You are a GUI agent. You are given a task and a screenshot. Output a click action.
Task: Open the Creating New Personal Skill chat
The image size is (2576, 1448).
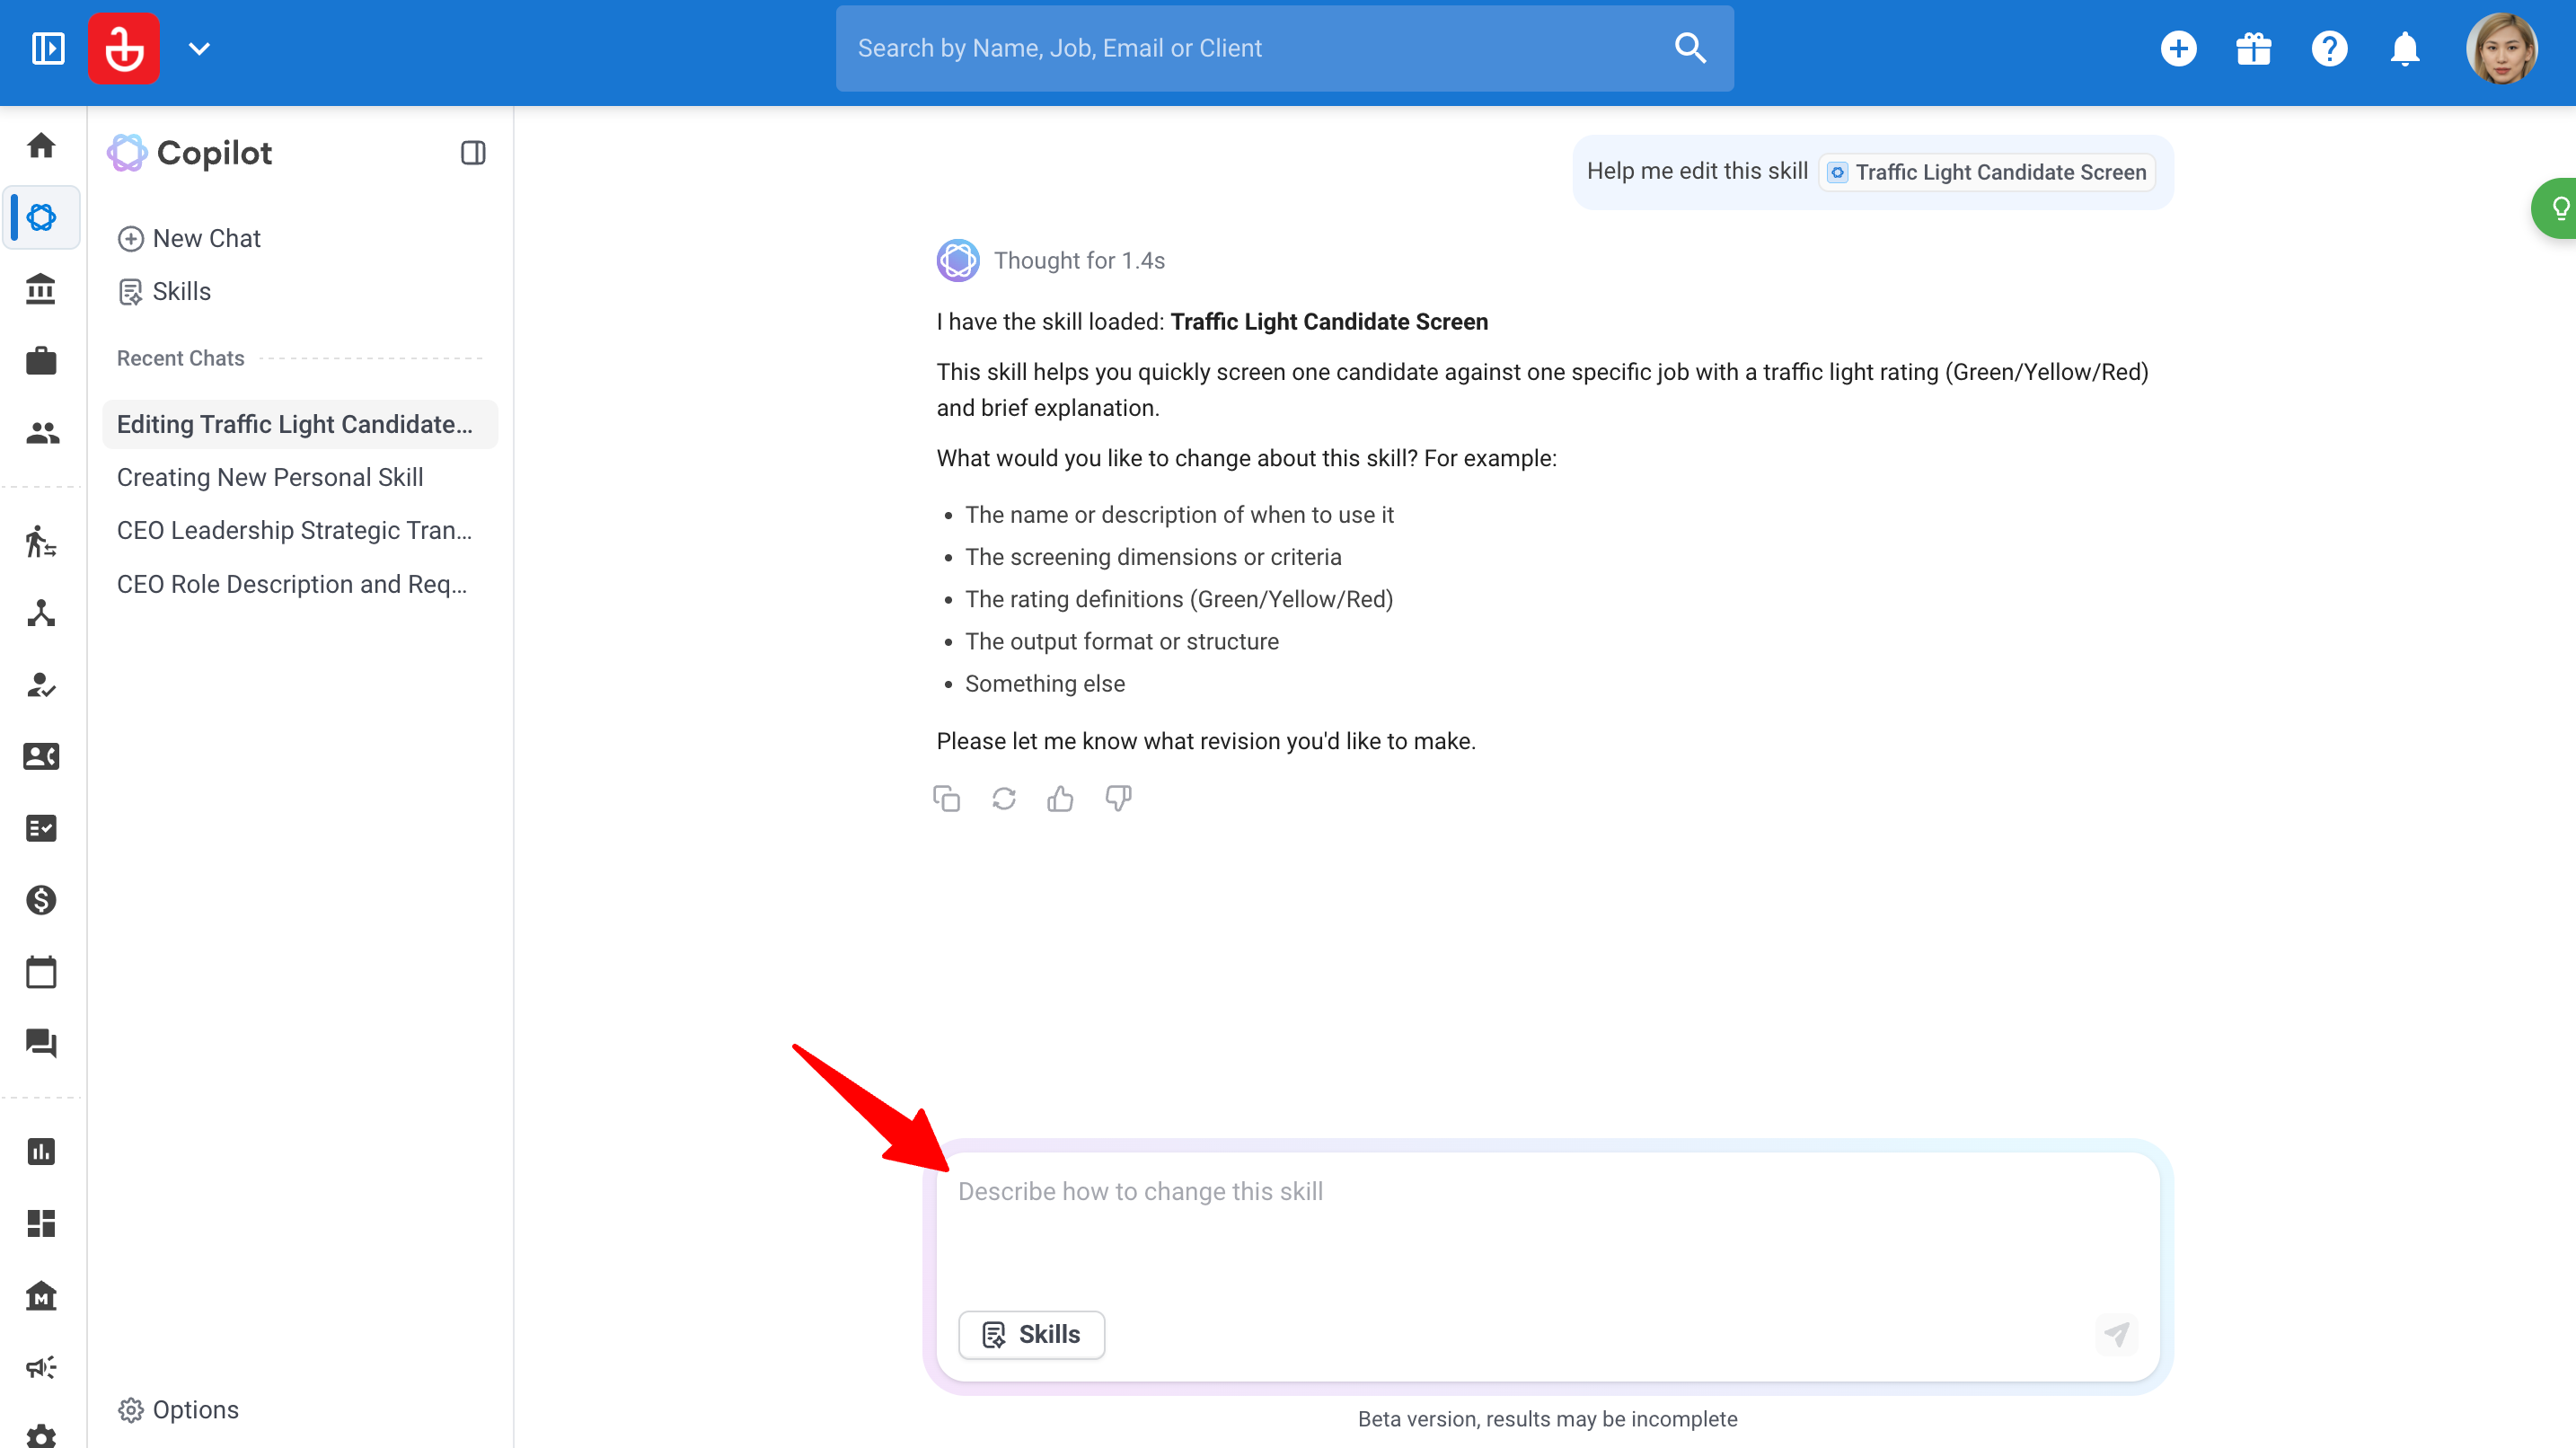270,477
